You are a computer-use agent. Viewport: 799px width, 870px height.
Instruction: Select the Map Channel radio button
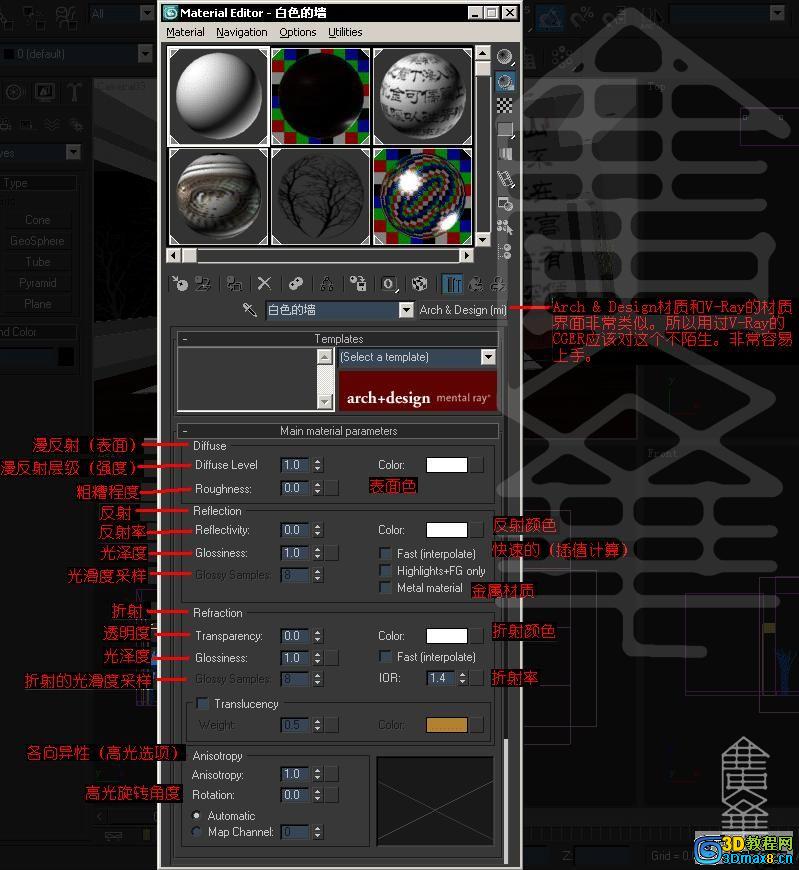(x=196, y=832)
